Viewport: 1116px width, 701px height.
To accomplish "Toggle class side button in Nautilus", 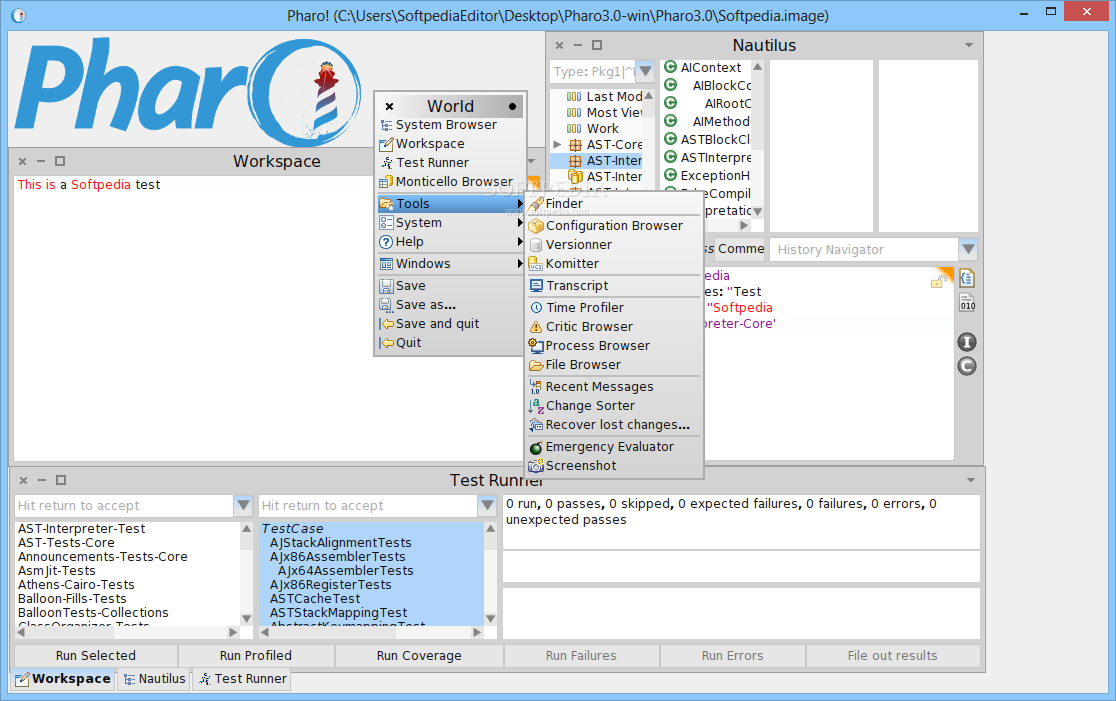I will pos(967,367).
